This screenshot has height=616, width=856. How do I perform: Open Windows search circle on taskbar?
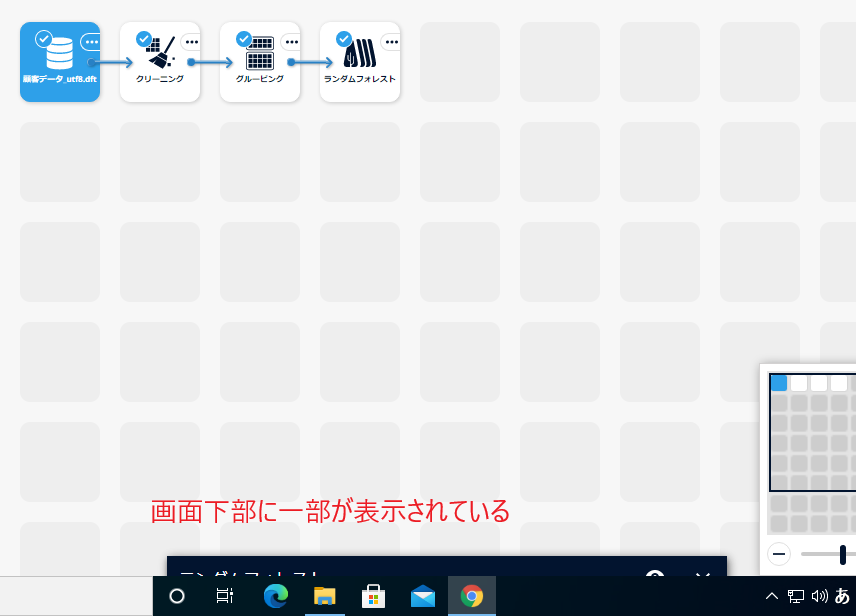point(177,596)
